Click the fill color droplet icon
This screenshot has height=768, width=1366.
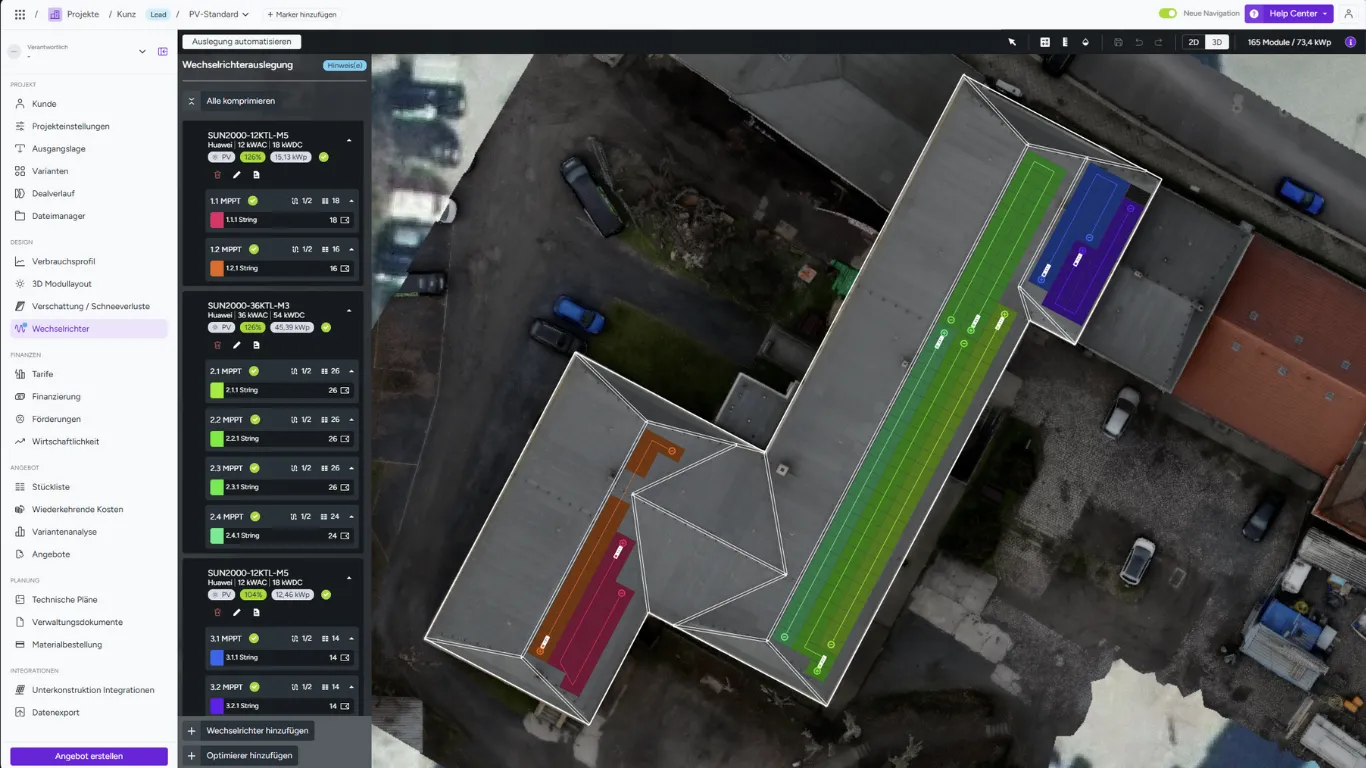pyautogui.click(x=1086, y=42)
